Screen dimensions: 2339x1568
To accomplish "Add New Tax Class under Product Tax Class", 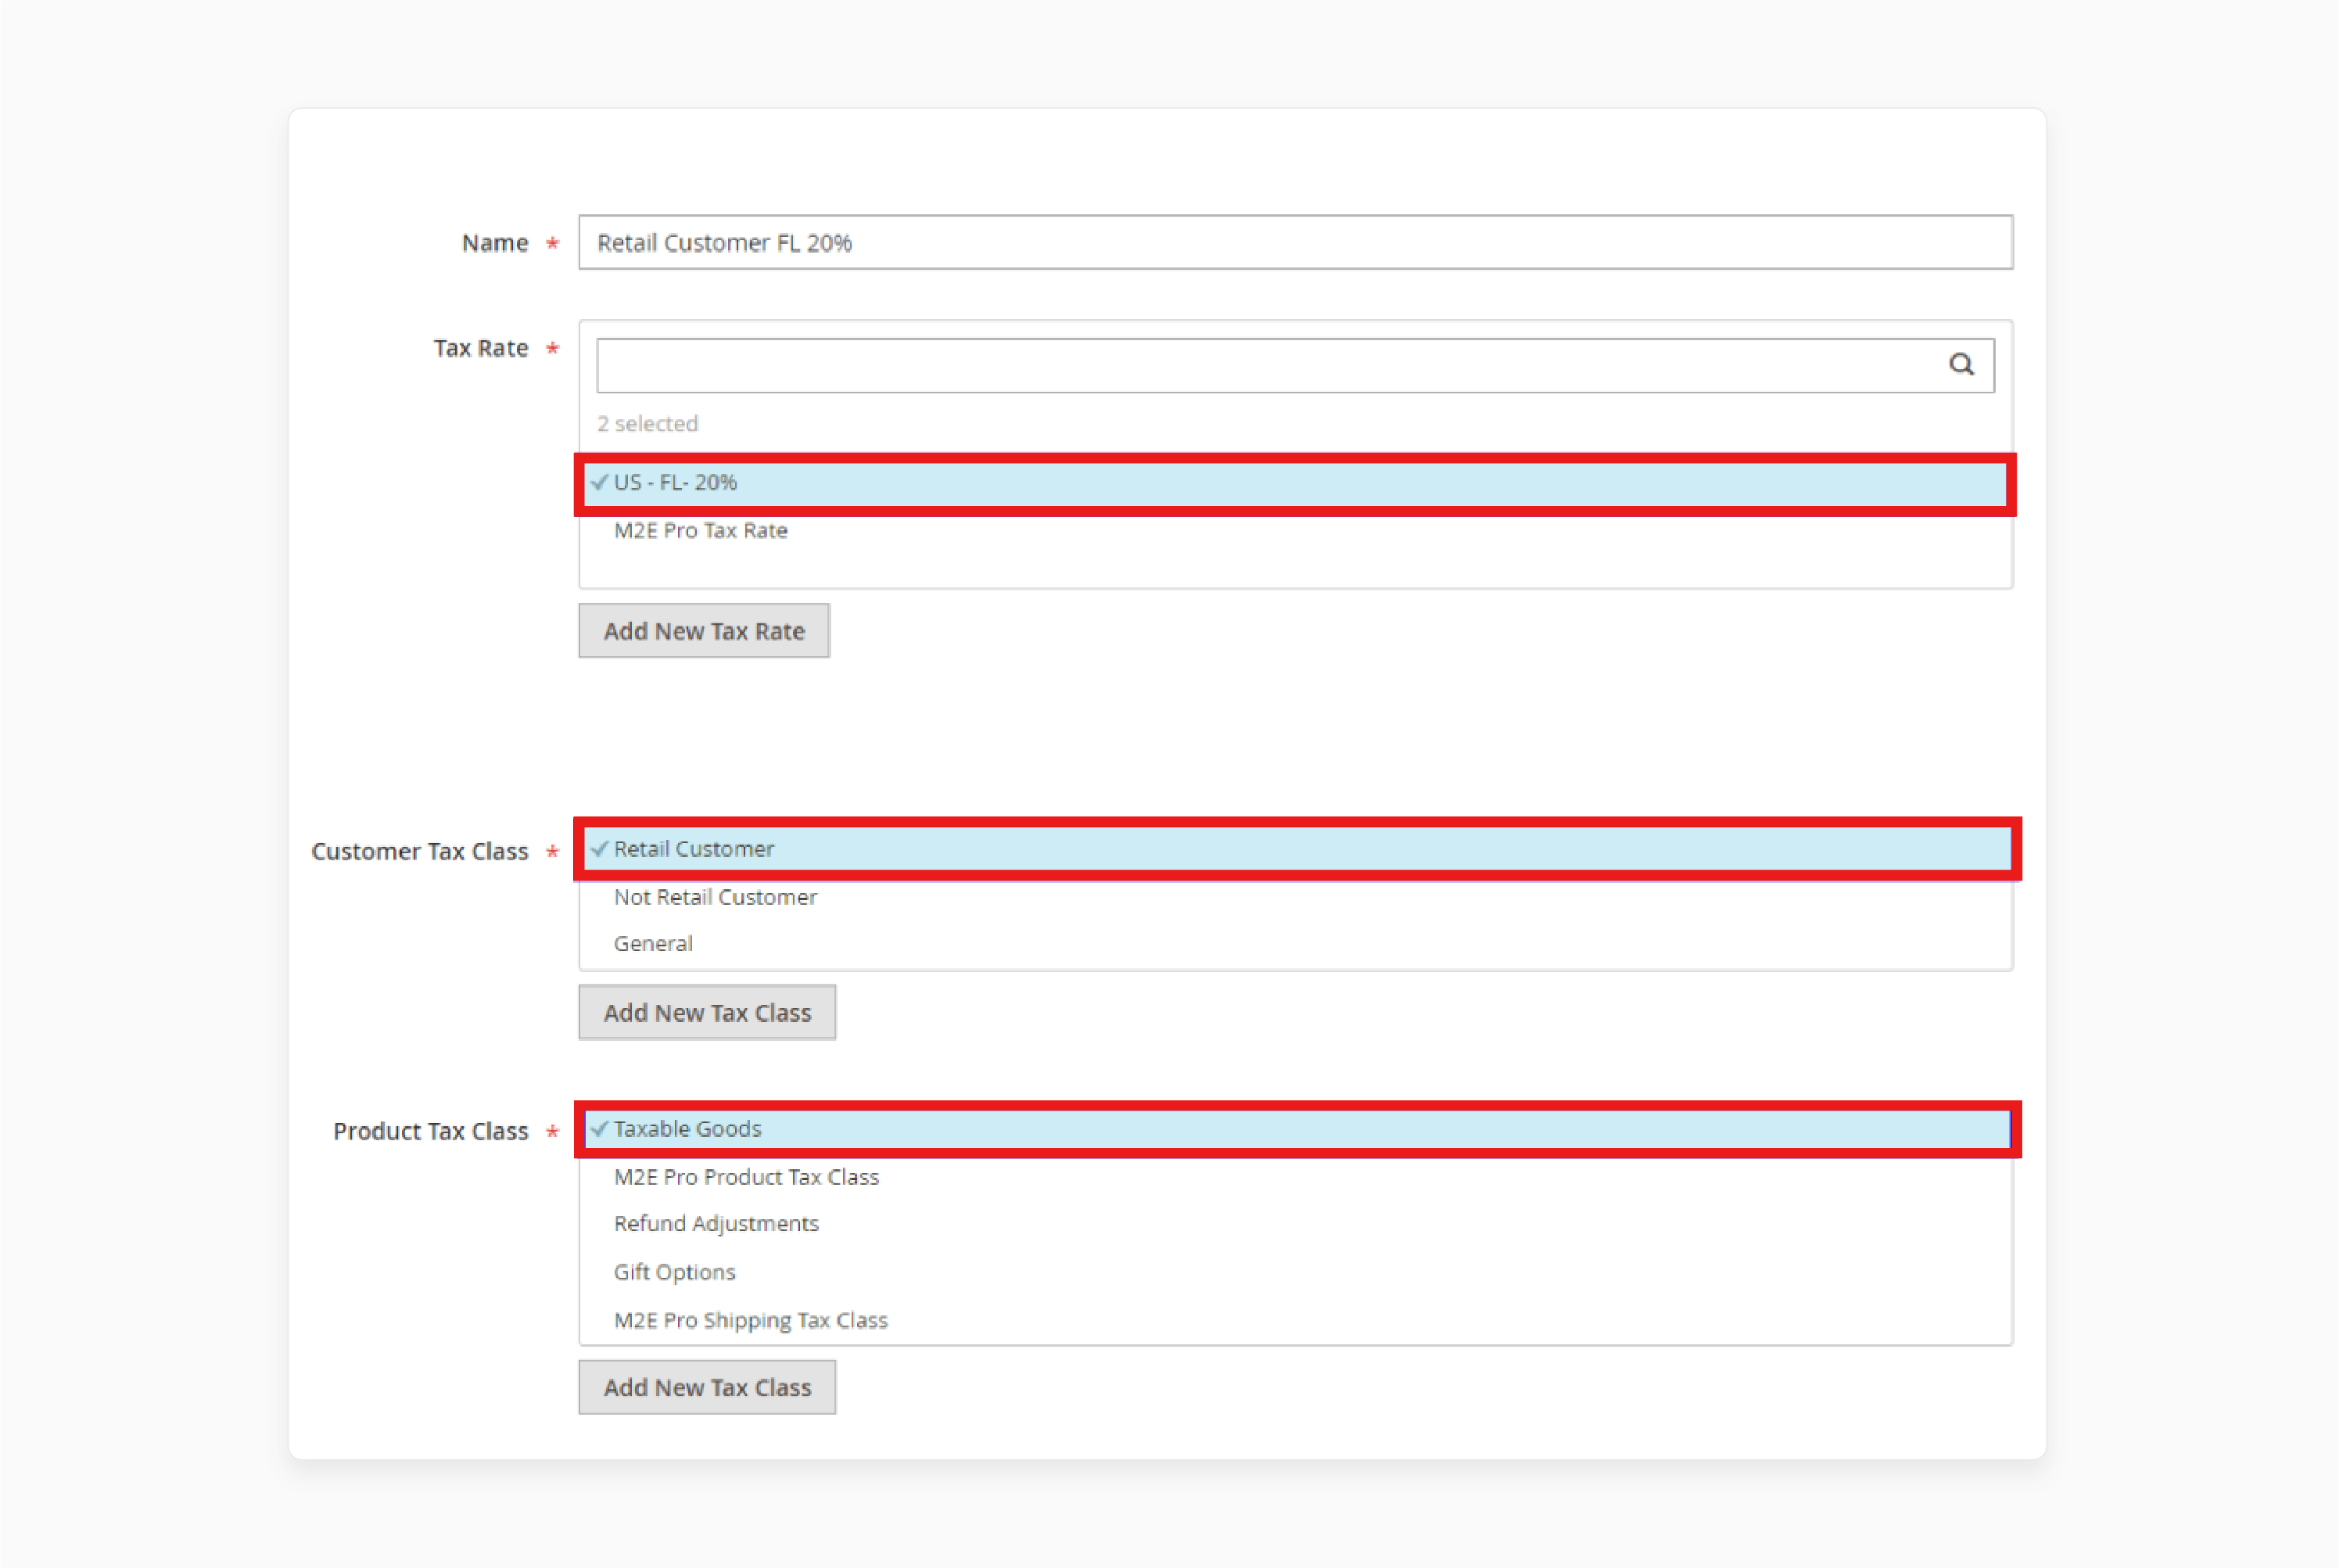I will 707,1387.
